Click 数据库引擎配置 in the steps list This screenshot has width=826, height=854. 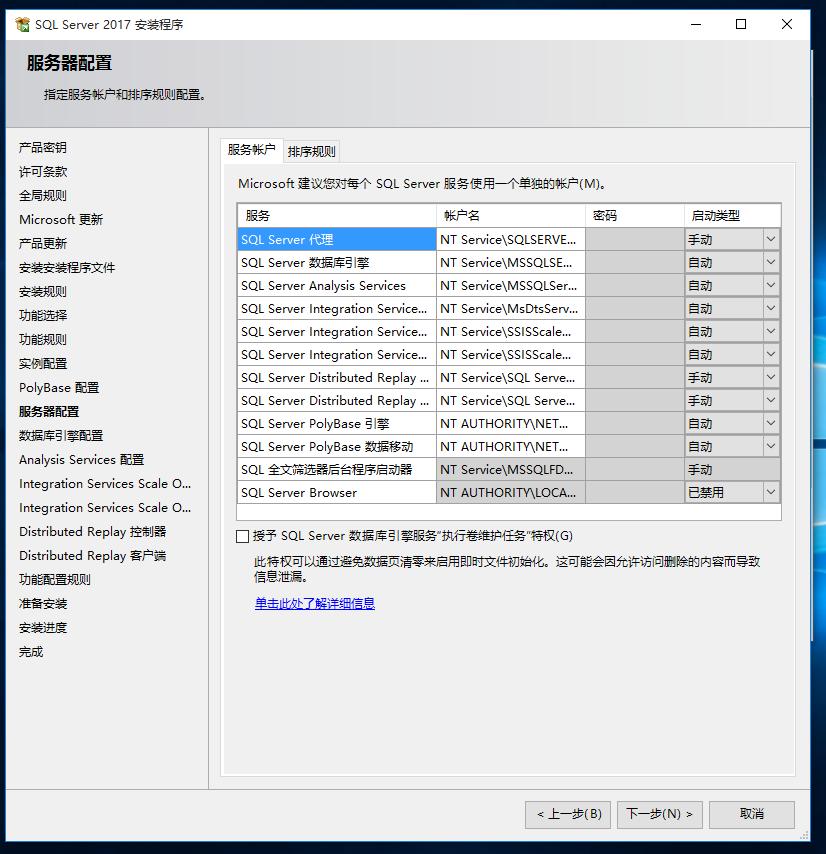tap(61, 435)
